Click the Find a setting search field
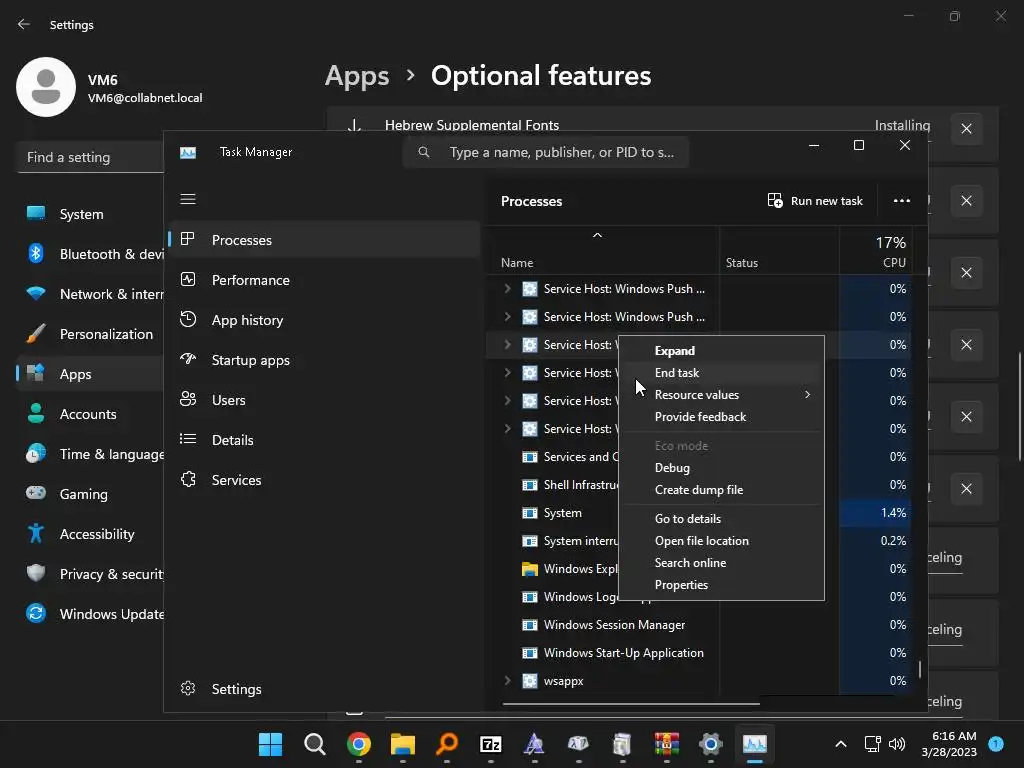Viewport: 1024px width, 768px height. pyautogui.click(x=90, y=157)
